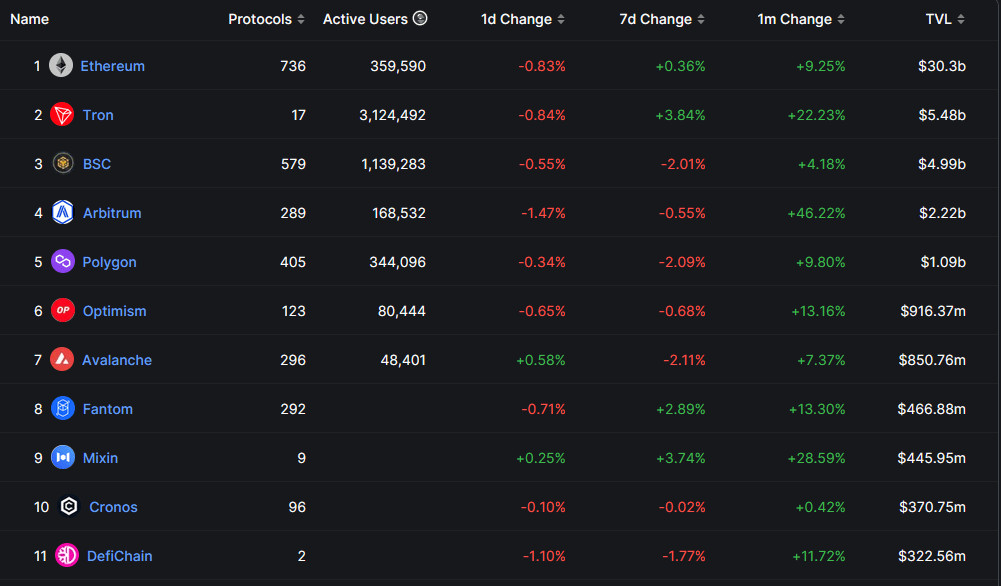1001x586 pixels.
Task: Click the Mixin chain logo icon
Action: tap(63, 458)
